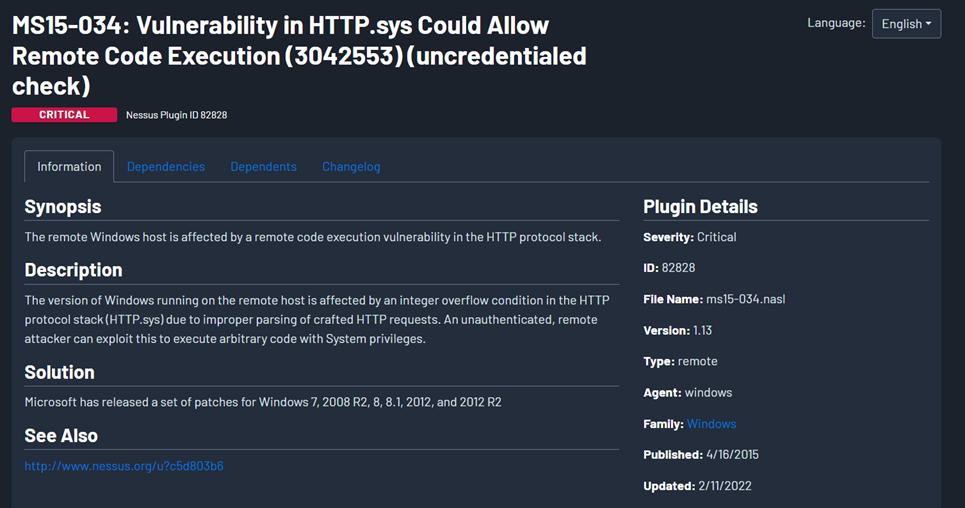Click the synopsis sentence about remote Windows host
Screen dimensions: 965x508
[313, 237]
